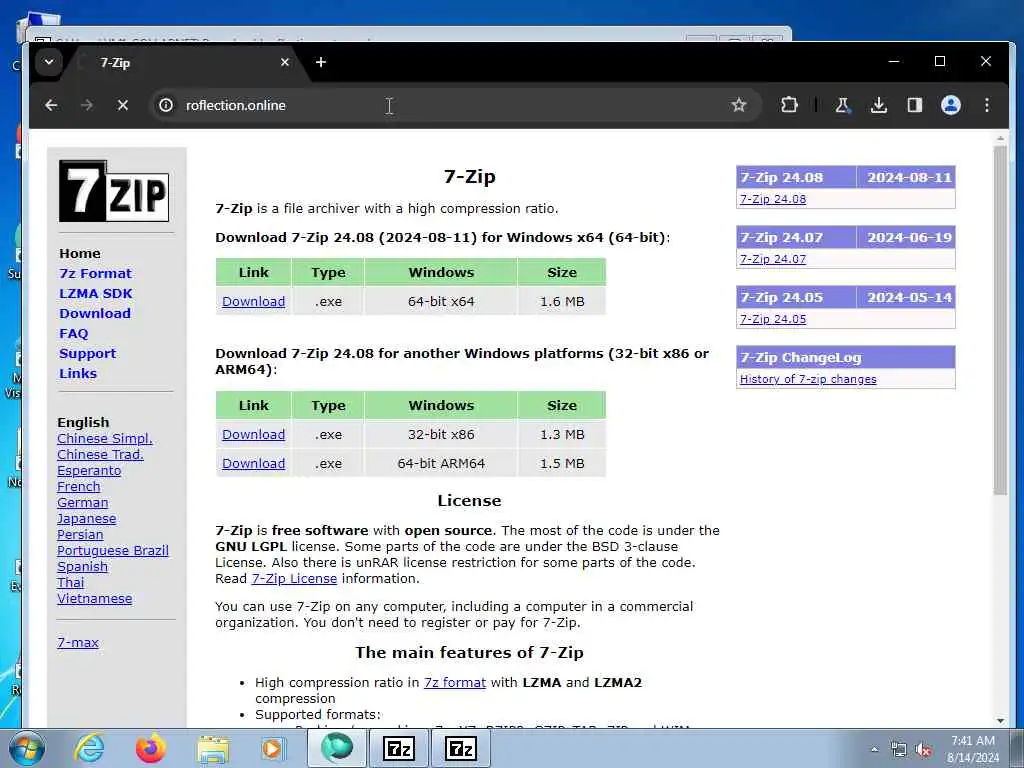Image resolution: width=1024 pixels, height=768 pixels.
Task: Switch language to Portuguese Brazil
Action: [112, 551]
